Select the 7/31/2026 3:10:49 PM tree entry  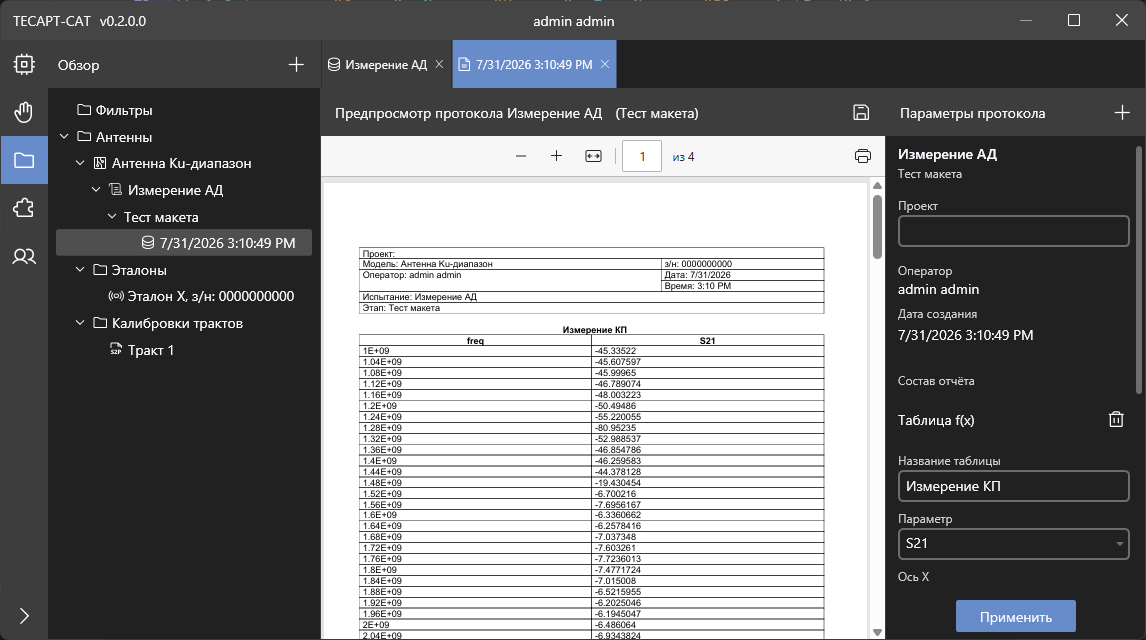184,243
